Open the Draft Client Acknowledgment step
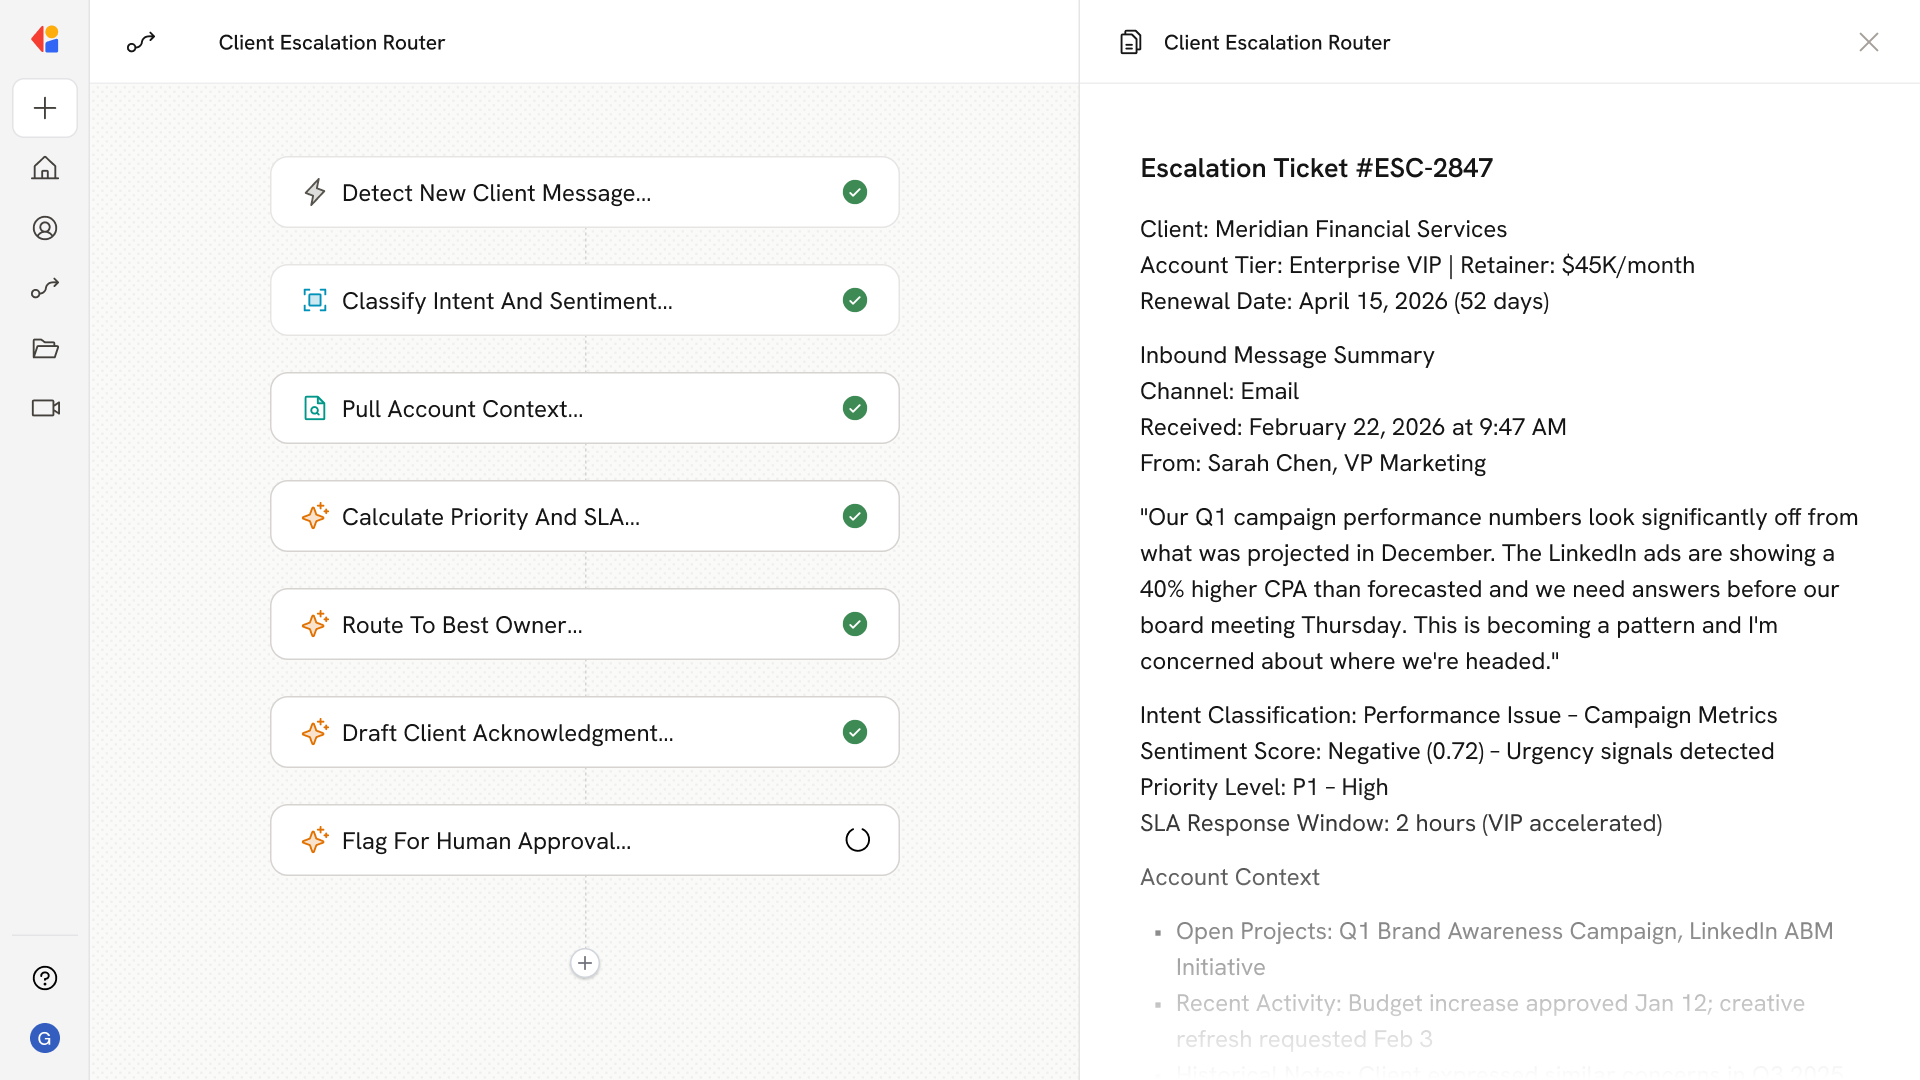This screenshot has width=1920, height=1080. (x=507, y=732)
